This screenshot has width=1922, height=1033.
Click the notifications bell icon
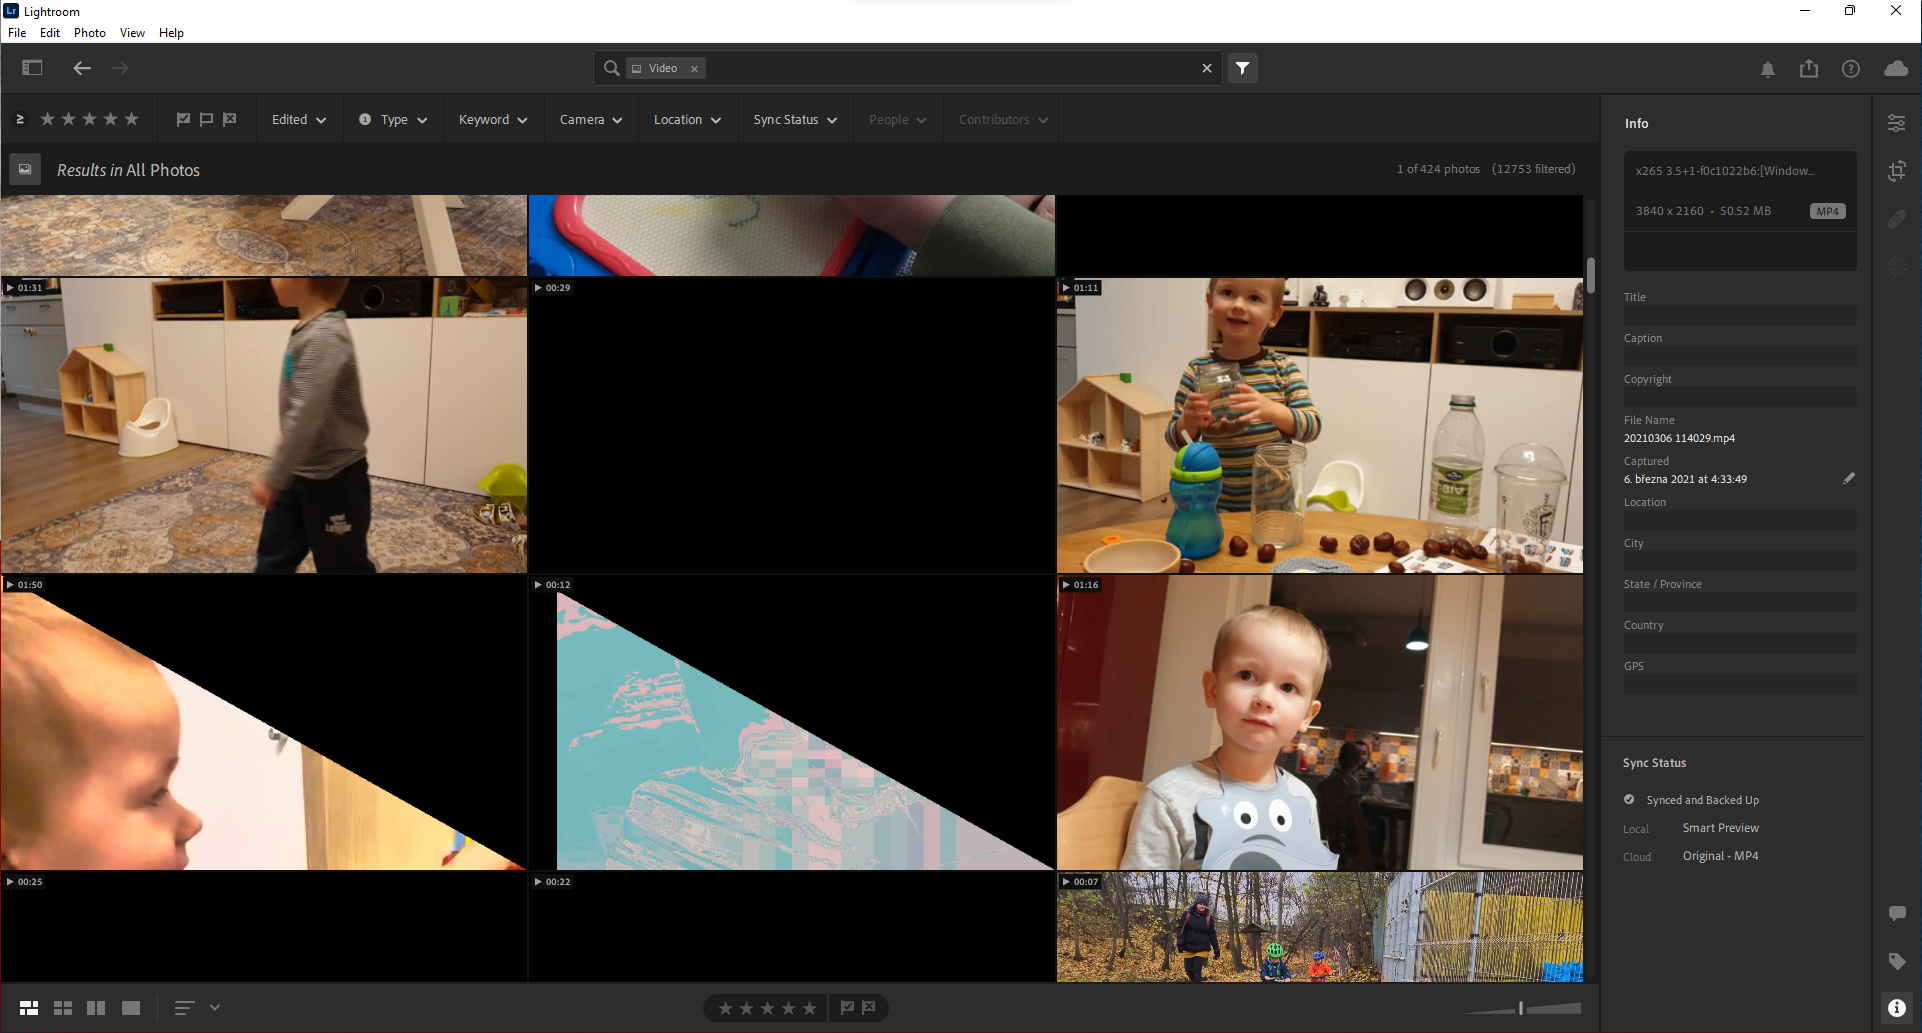(x=1767, y=69)
